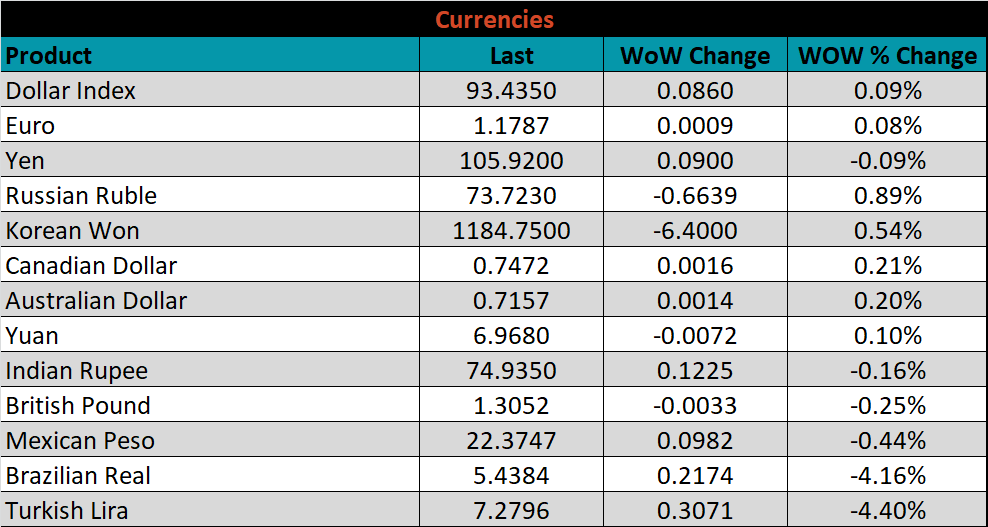Select Australian Dollar percent change 0.20%

point(887,301)
